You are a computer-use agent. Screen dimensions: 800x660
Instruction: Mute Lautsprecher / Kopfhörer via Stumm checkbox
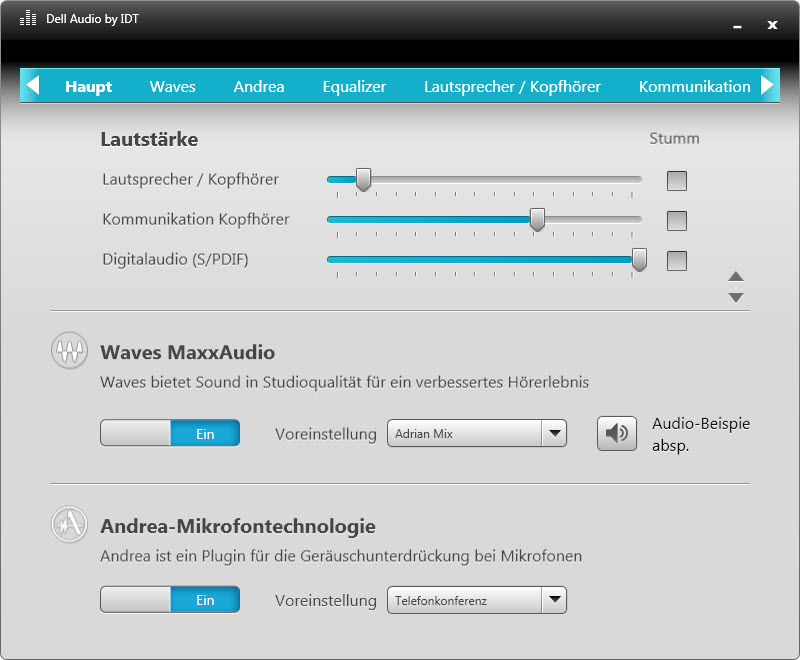677,181
